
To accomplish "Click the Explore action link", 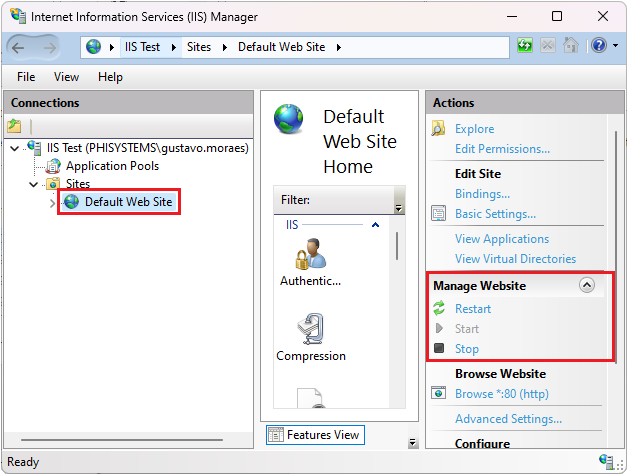I will pos(474,129).
